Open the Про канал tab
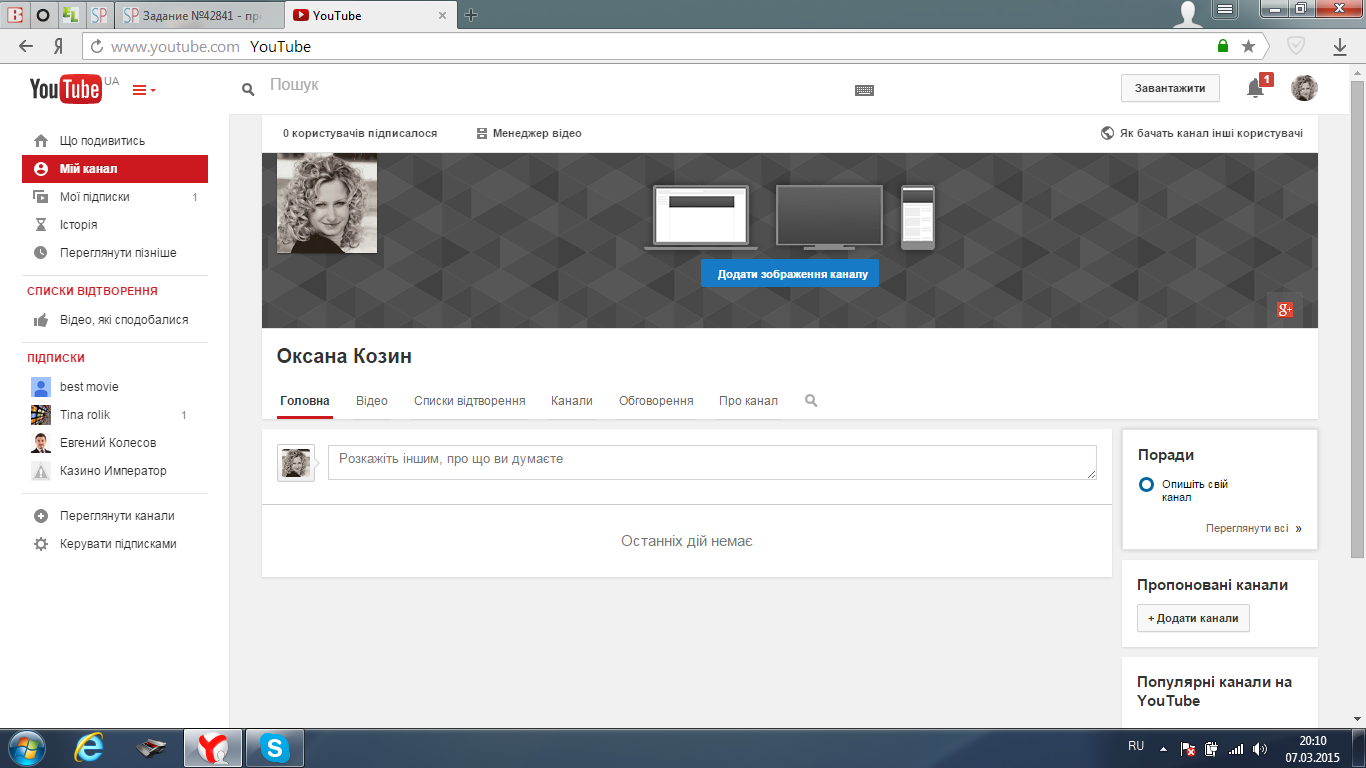The height and width of the screenshot is (768, 1366). point(748,401)
